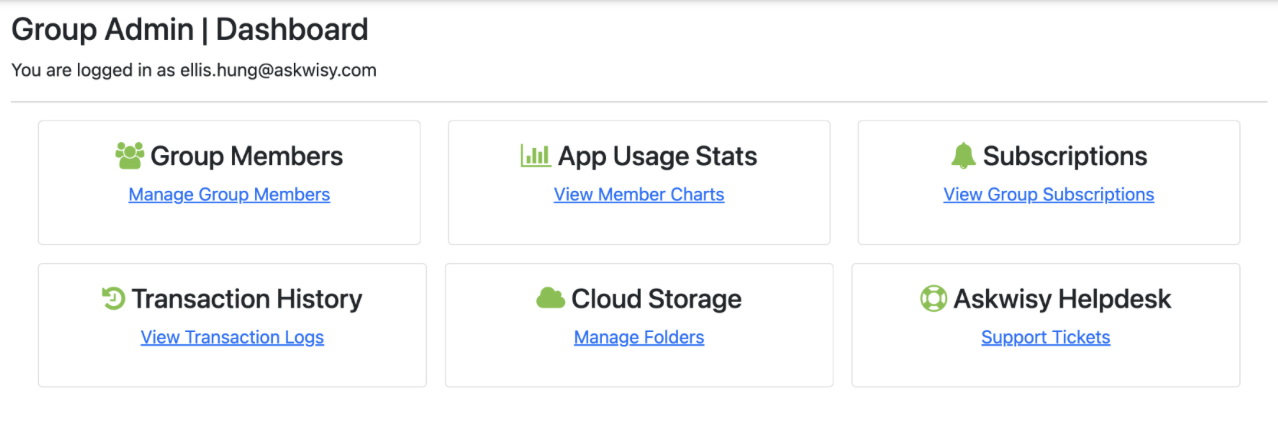
Task: Click the Group Members people icon
Action: click(x=130, y=156)
